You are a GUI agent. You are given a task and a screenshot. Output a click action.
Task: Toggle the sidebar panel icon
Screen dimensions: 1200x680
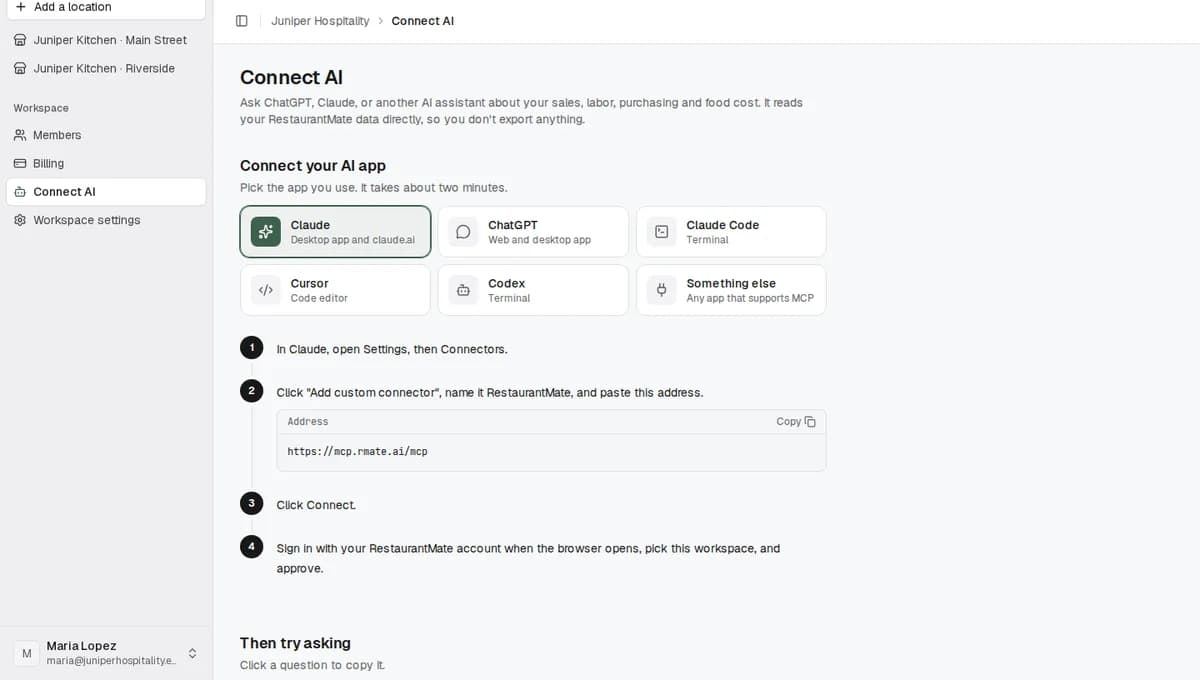[241, 21]
